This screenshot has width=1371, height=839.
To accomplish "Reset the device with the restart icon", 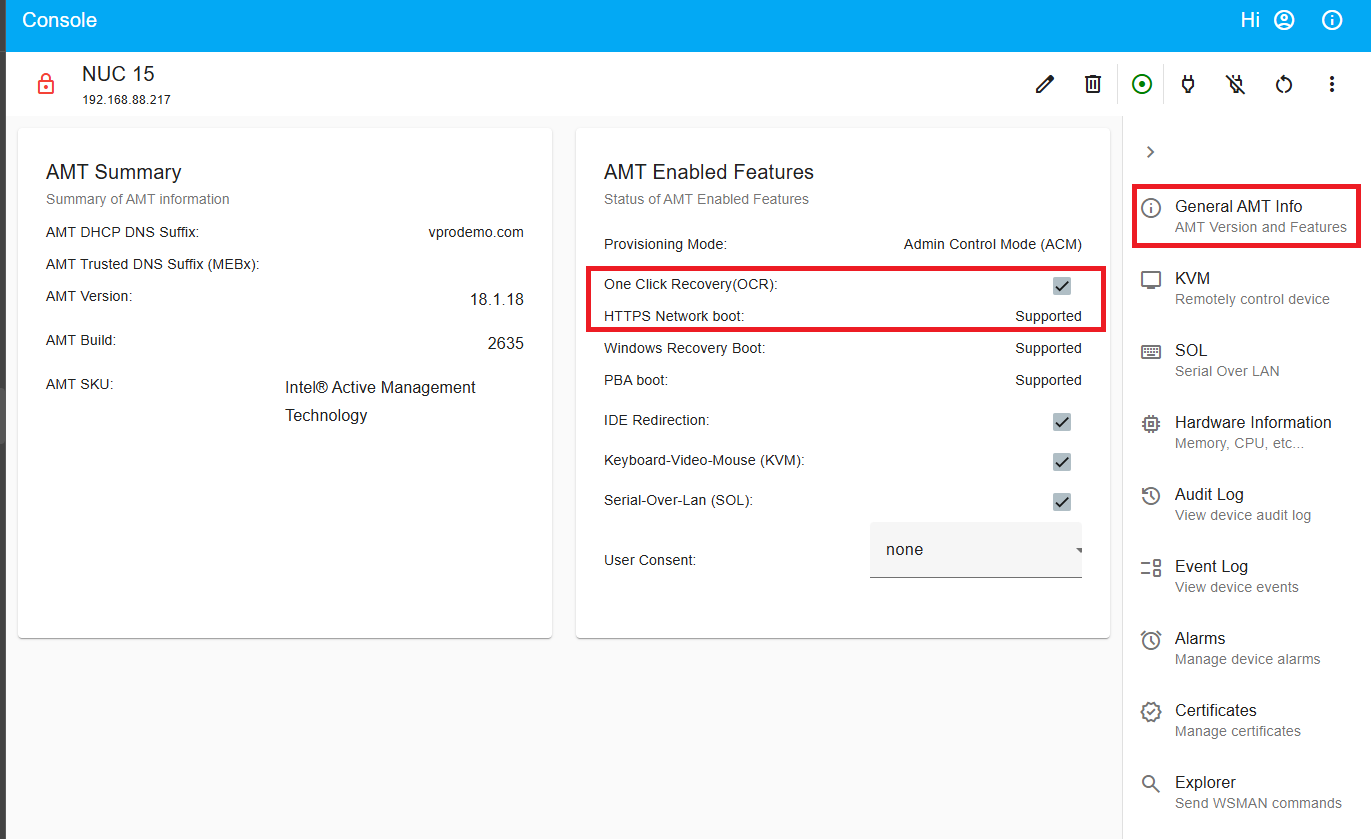I will (x=1284, y=84).
